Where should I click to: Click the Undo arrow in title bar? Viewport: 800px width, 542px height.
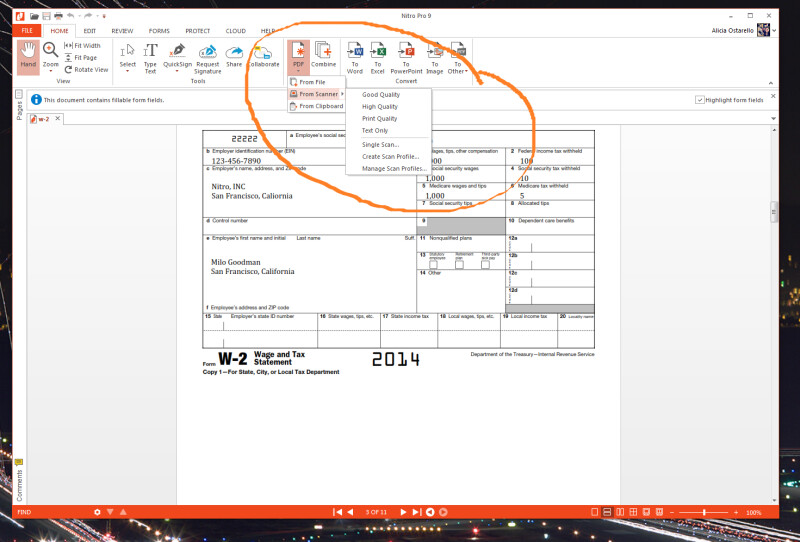coord(71,16)
